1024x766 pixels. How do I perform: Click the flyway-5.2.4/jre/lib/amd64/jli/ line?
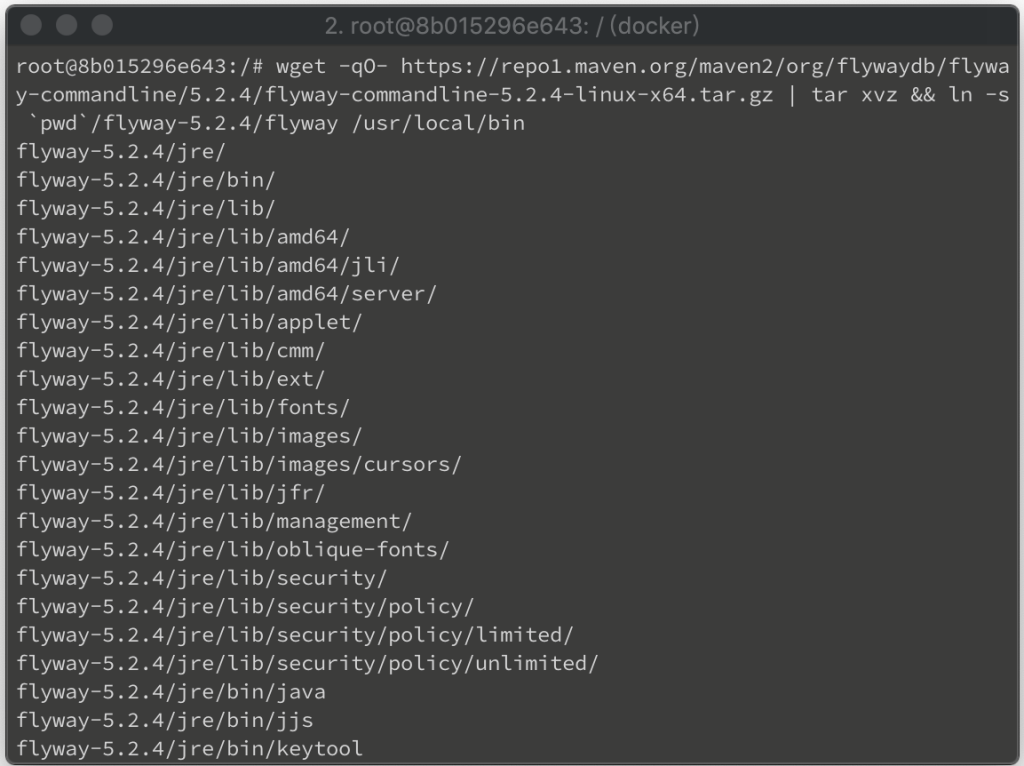point(208,265)
